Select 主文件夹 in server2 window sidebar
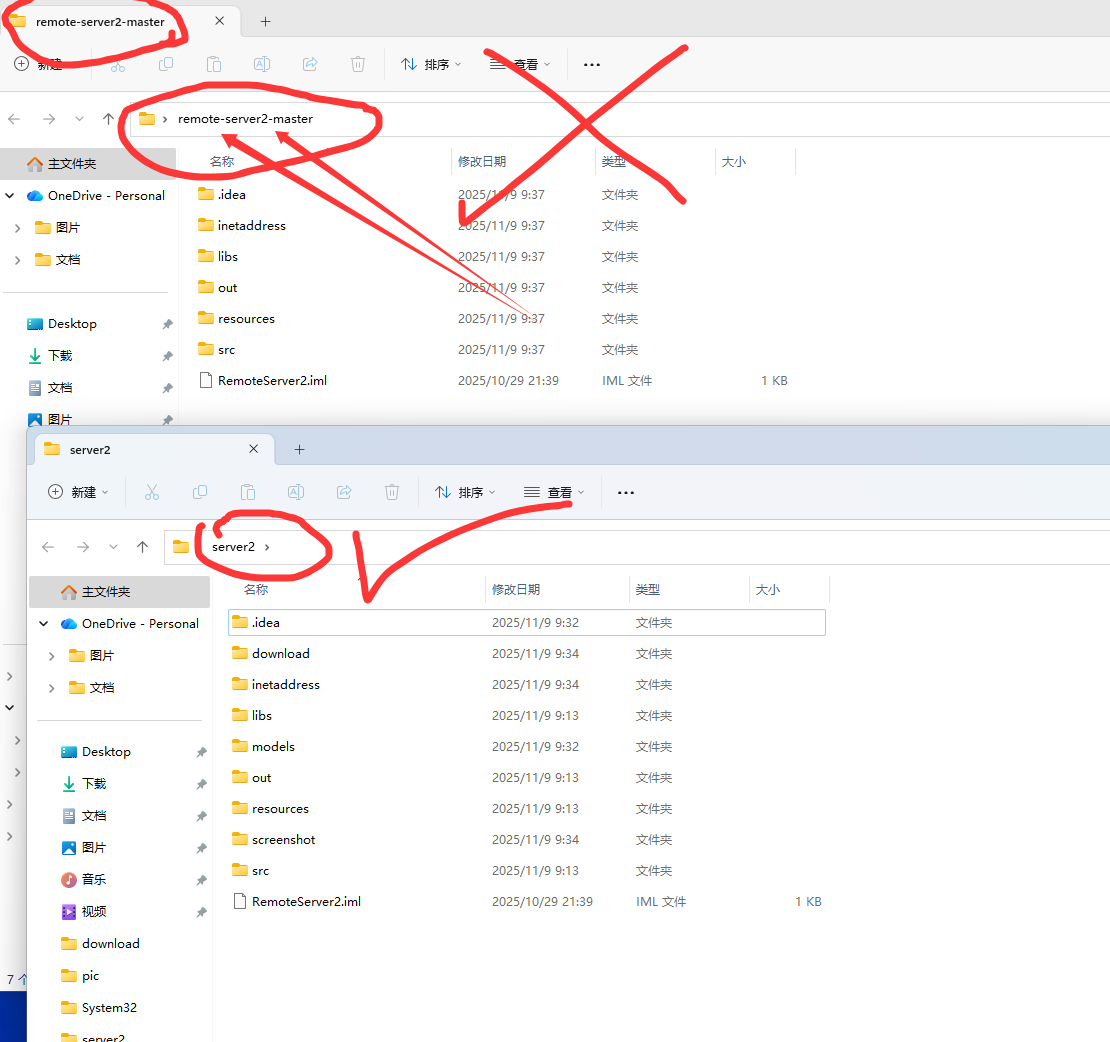The width and height of the screenshot is (1110, 1042). coord(120,592)
